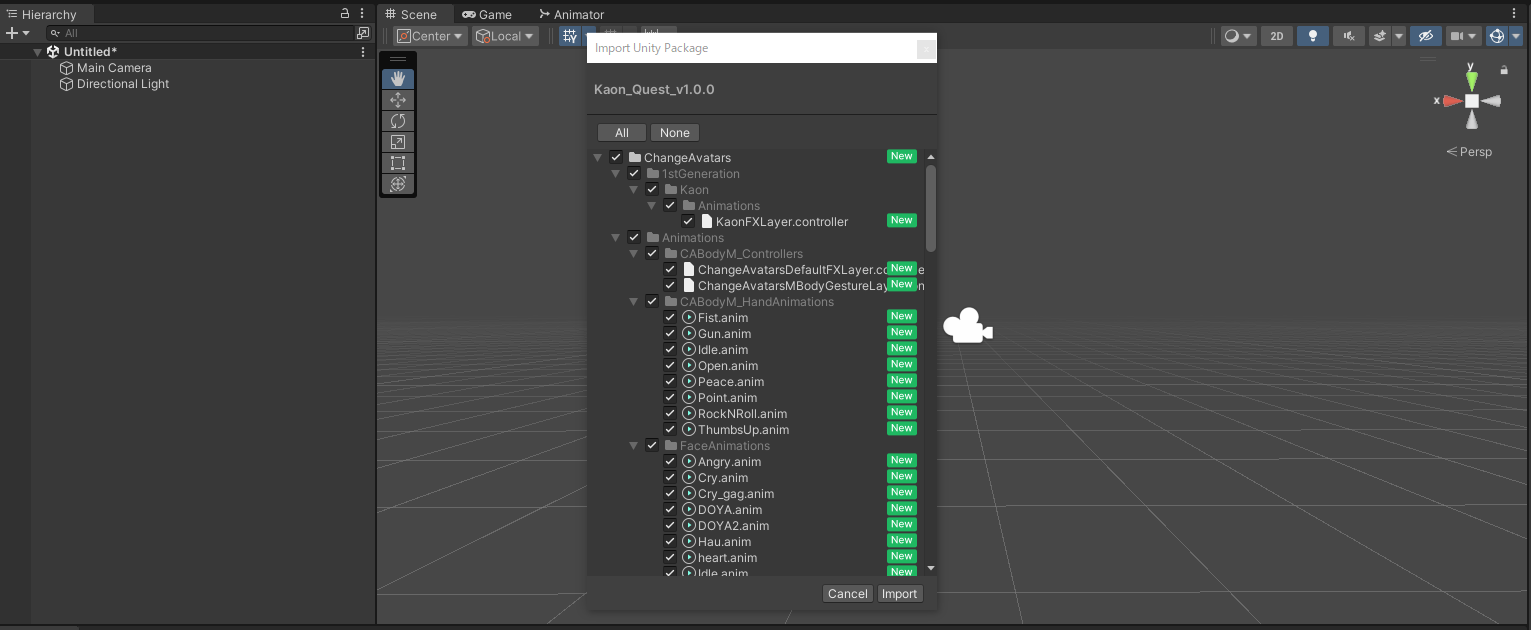Screen dimensions: 1531x630
Task: Select the Scale tool
Action: (398, 142)
